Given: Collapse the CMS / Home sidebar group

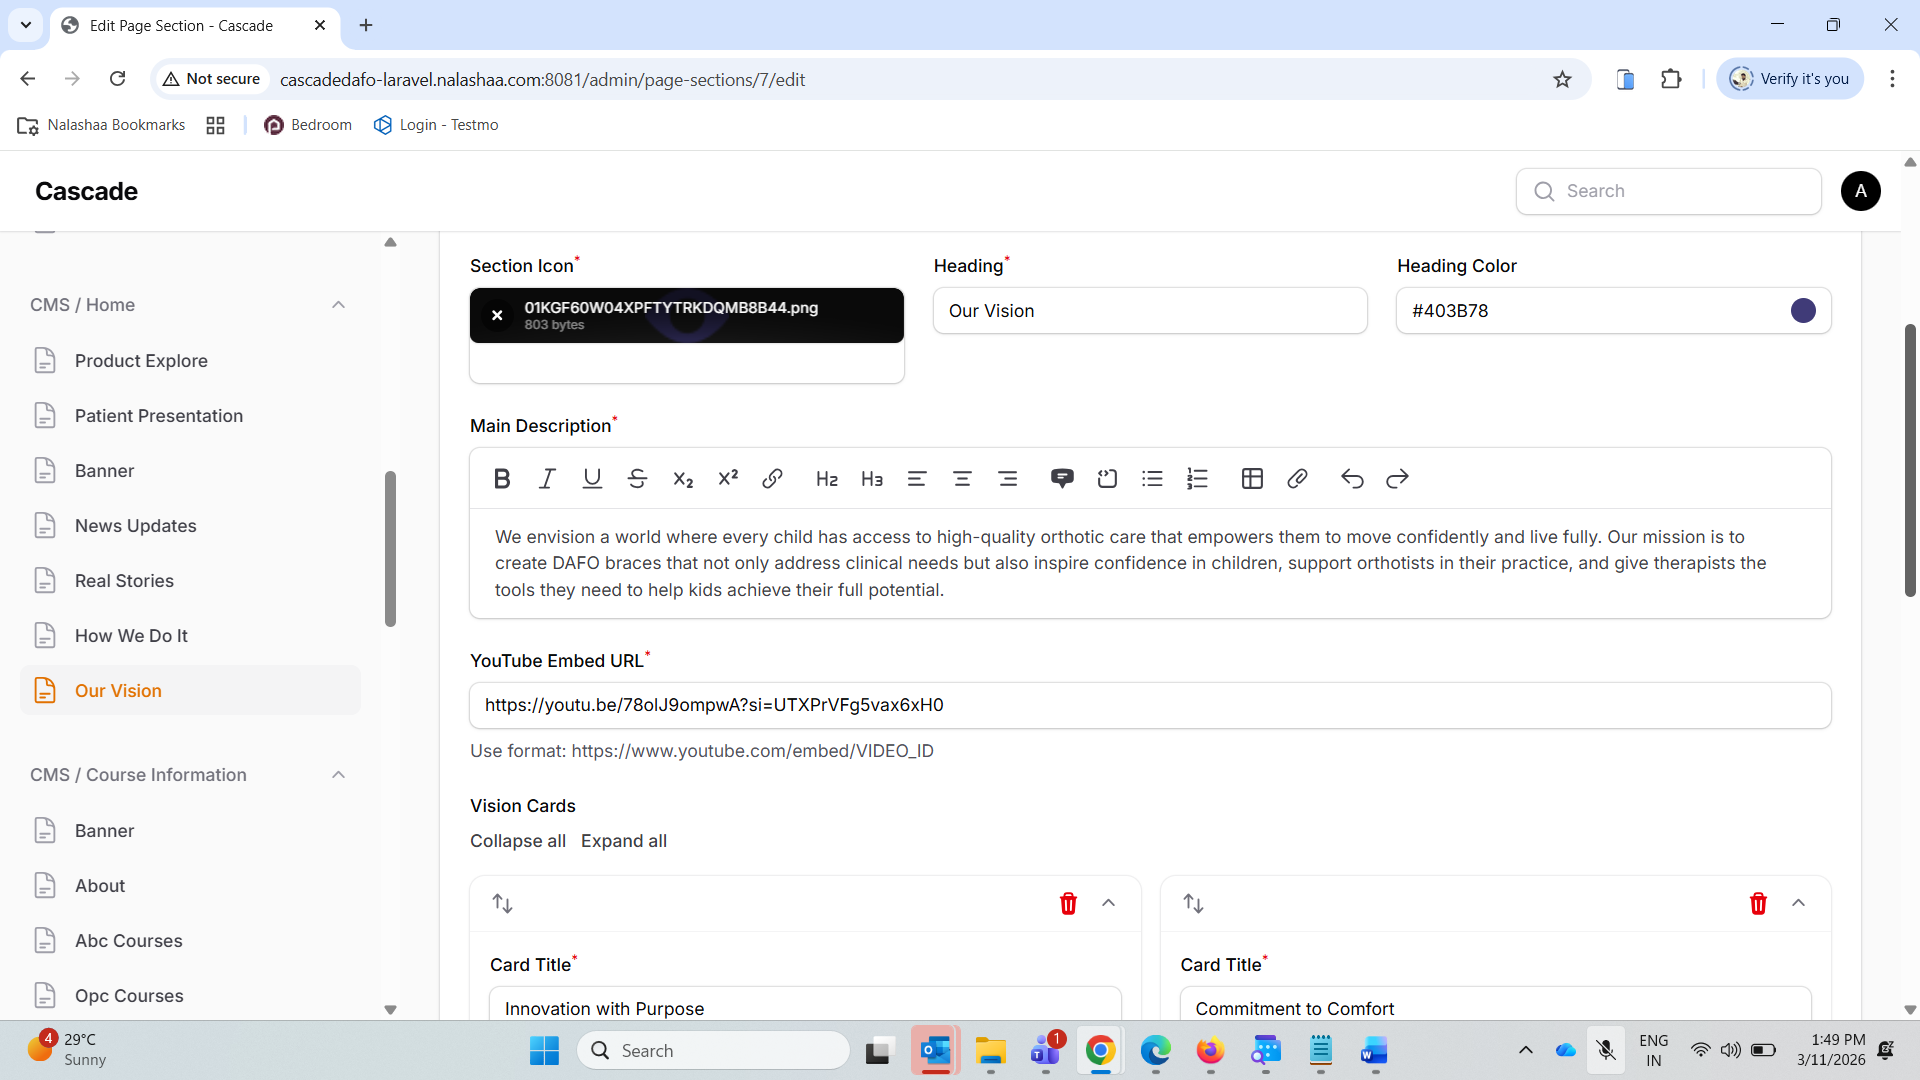Looking at the screenshot, I should (x=338, y=305).
